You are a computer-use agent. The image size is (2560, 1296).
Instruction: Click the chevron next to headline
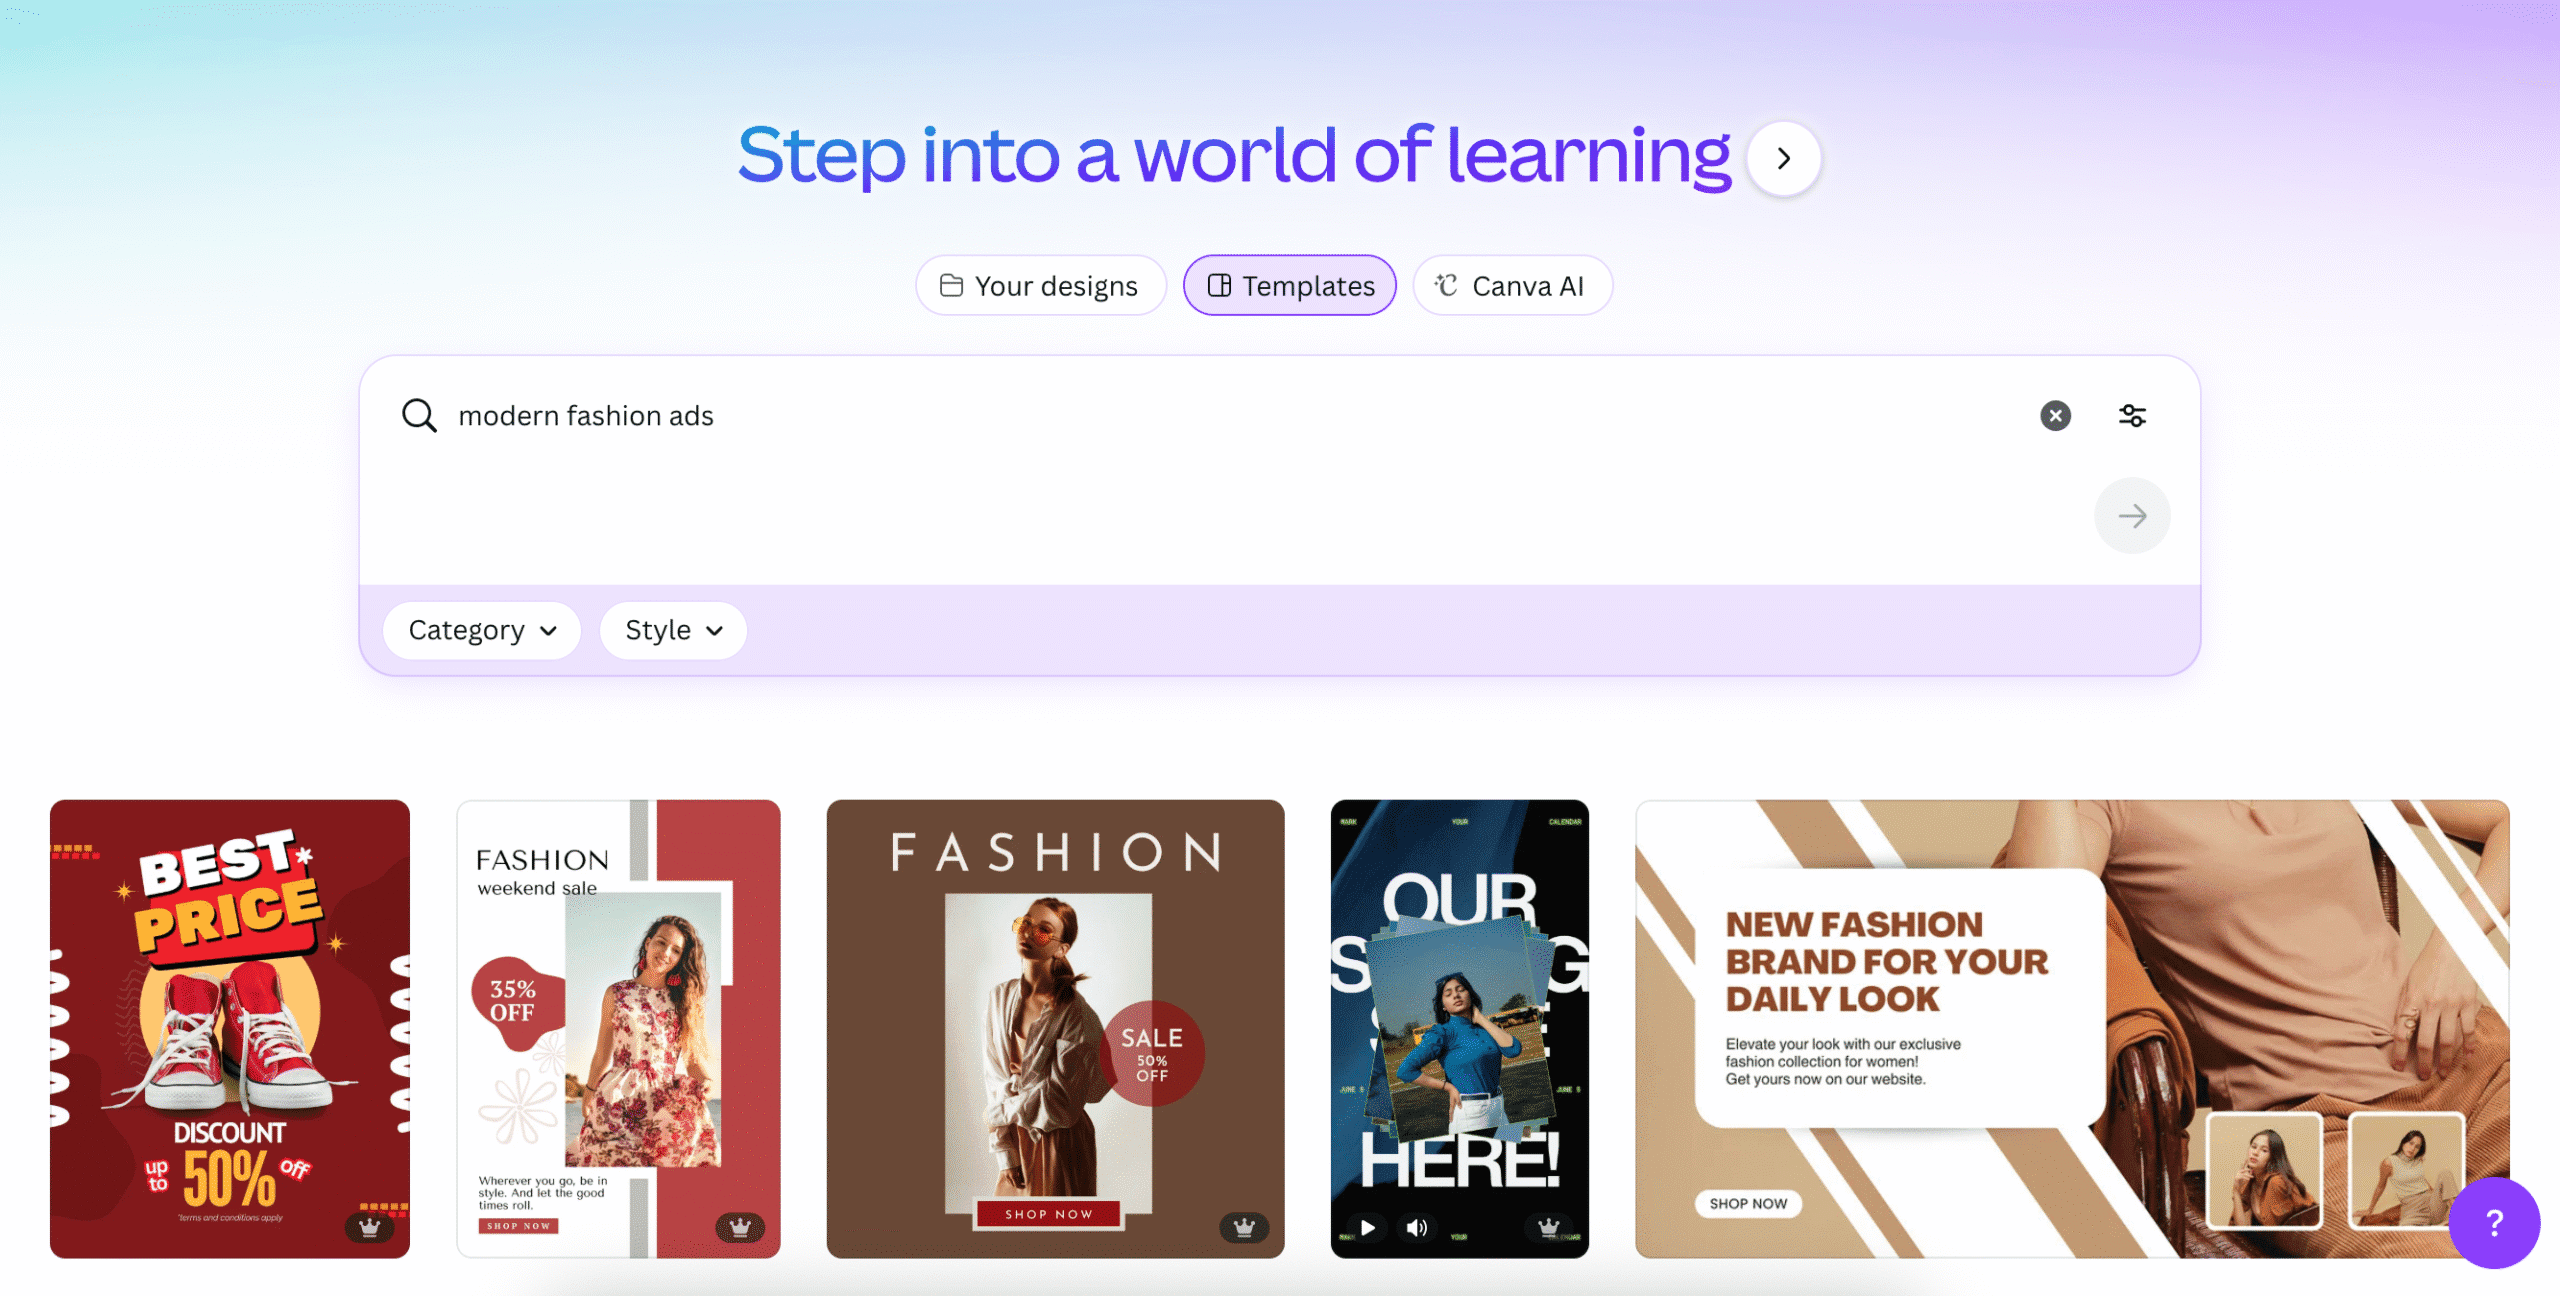(x=1783, y=158)
